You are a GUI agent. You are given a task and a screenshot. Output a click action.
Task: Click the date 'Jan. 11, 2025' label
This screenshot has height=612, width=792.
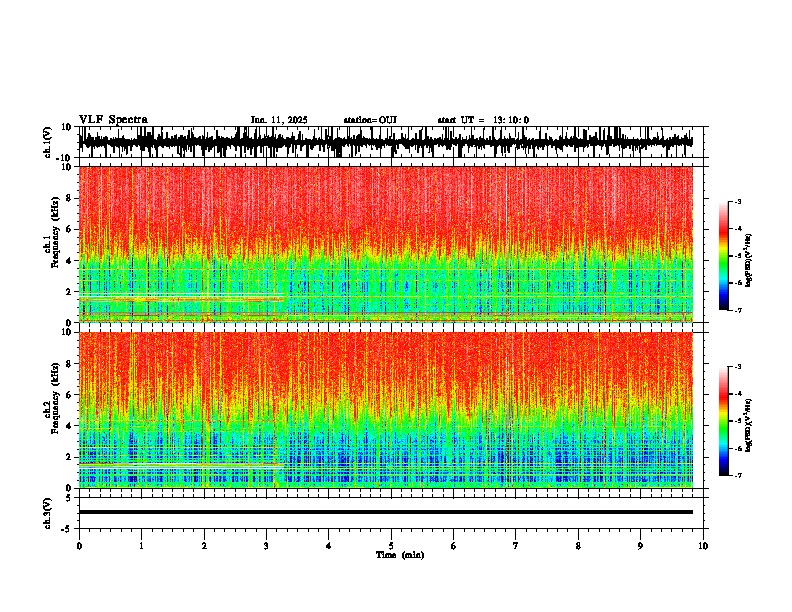click(279, 120)
